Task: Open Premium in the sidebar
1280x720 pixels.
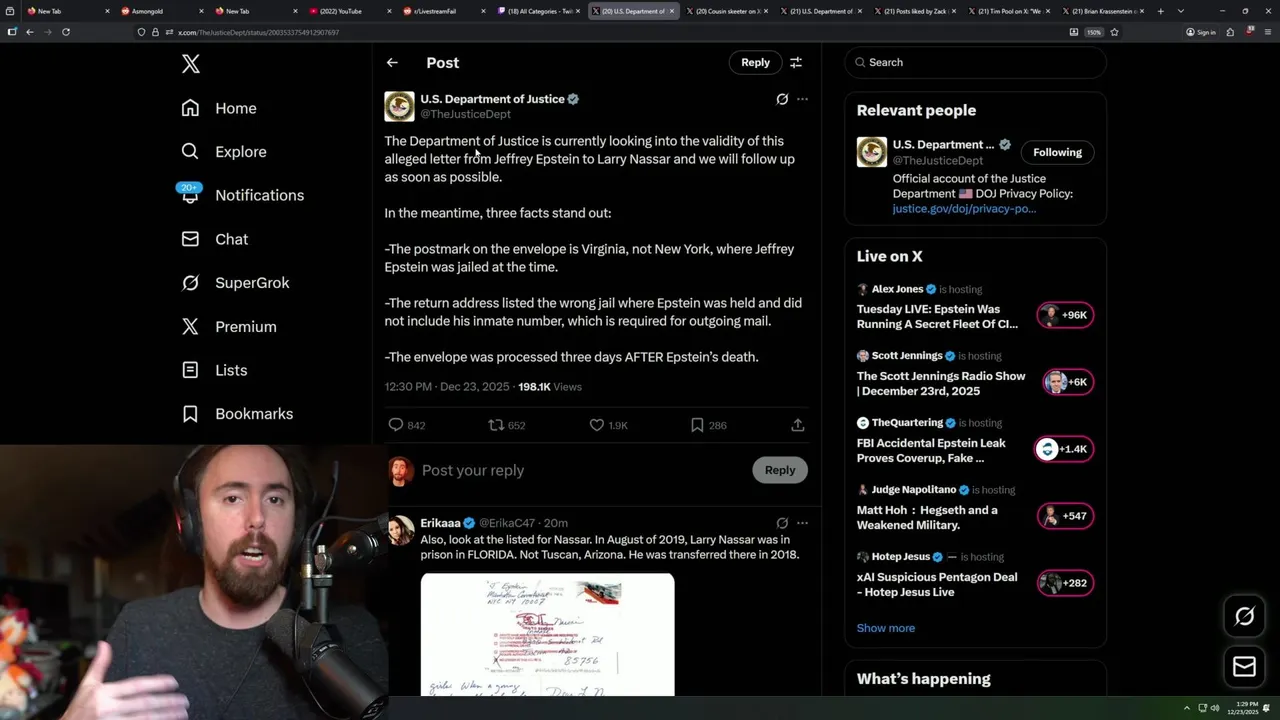Action: [x=229, y=327]
